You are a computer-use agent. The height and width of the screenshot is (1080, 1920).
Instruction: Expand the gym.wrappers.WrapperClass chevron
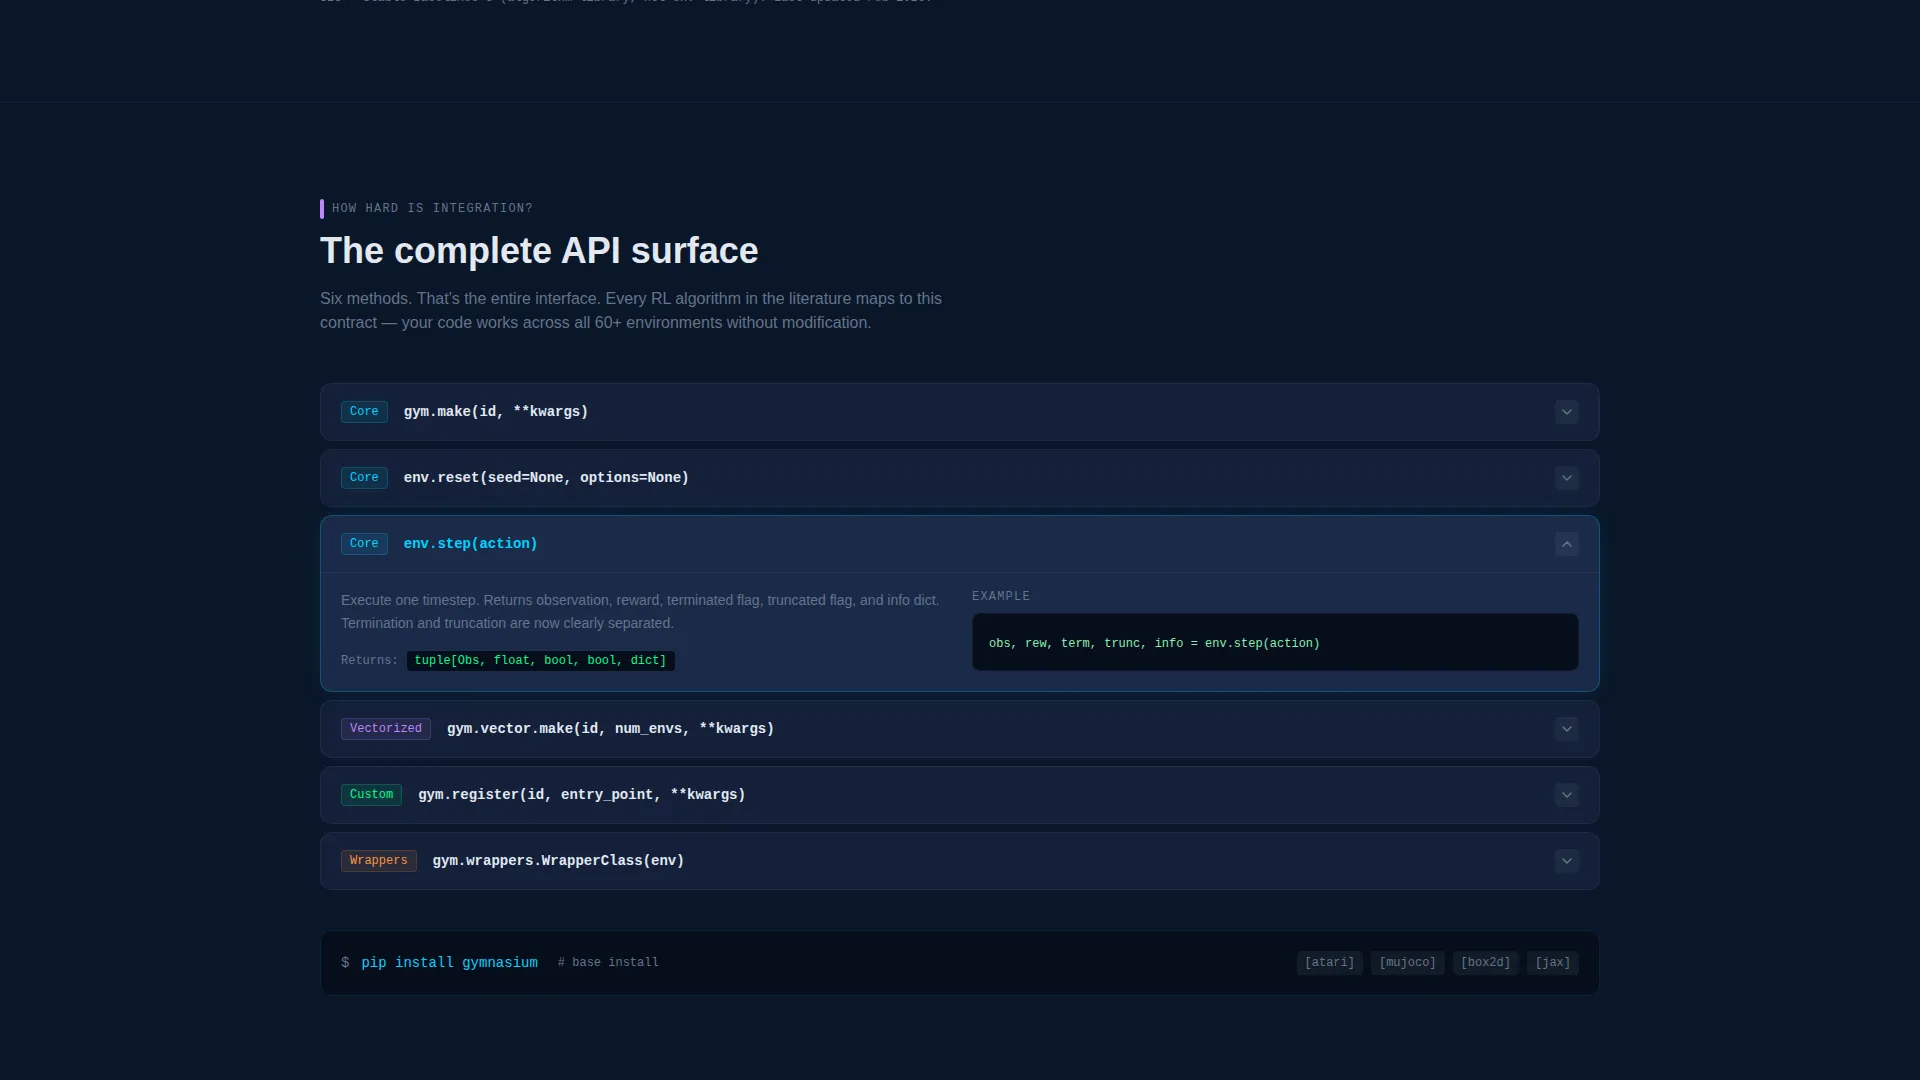click(x=1567, y=861)
